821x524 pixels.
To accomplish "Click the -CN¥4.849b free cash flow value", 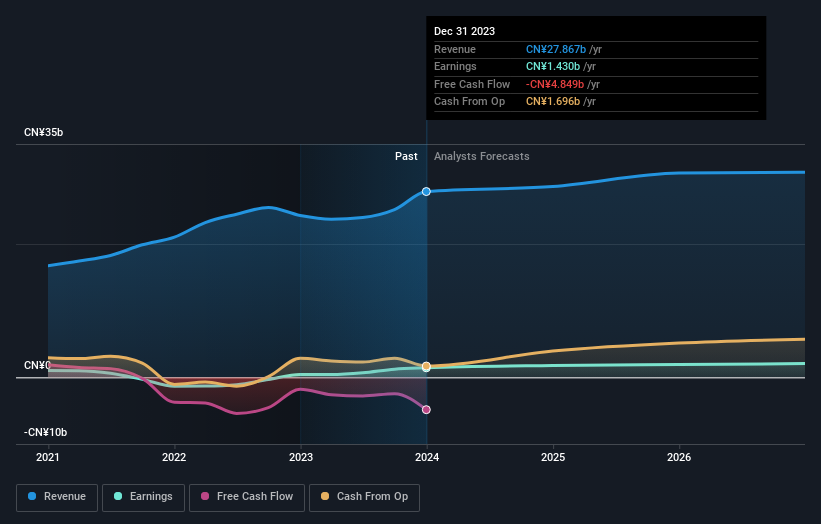I will (x=555, y=84).
